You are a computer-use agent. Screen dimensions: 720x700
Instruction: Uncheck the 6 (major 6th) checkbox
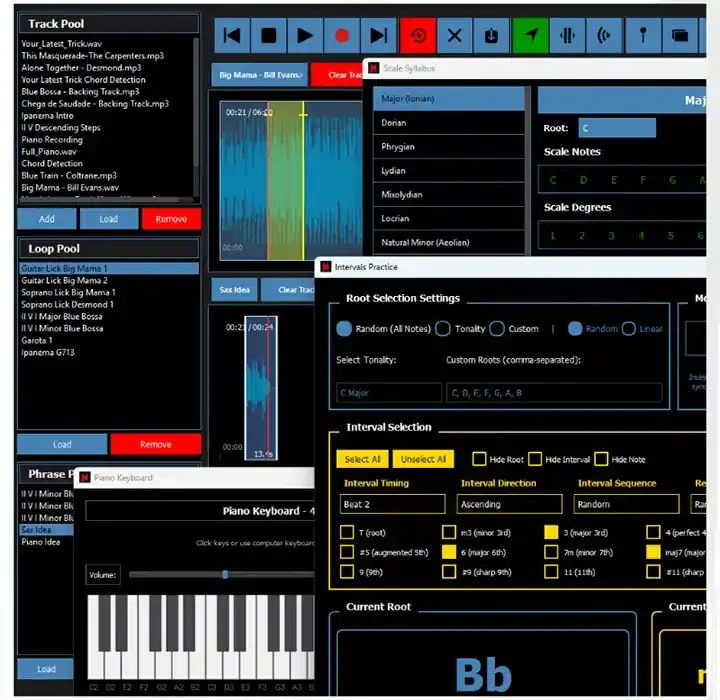449,552
